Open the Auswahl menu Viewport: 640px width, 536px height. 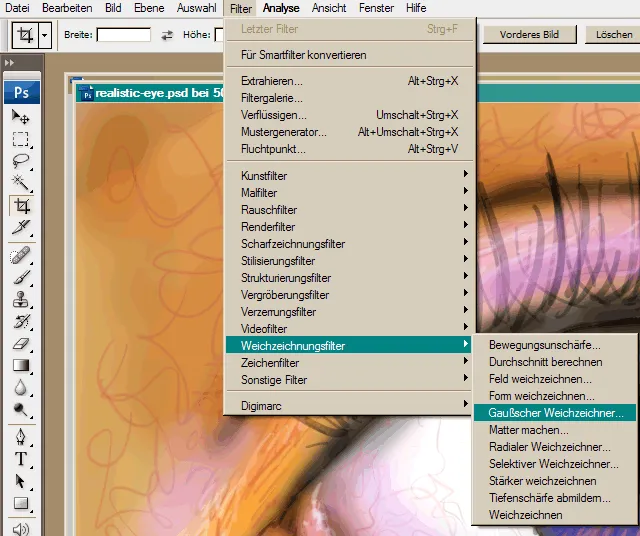tap(196, 8)
